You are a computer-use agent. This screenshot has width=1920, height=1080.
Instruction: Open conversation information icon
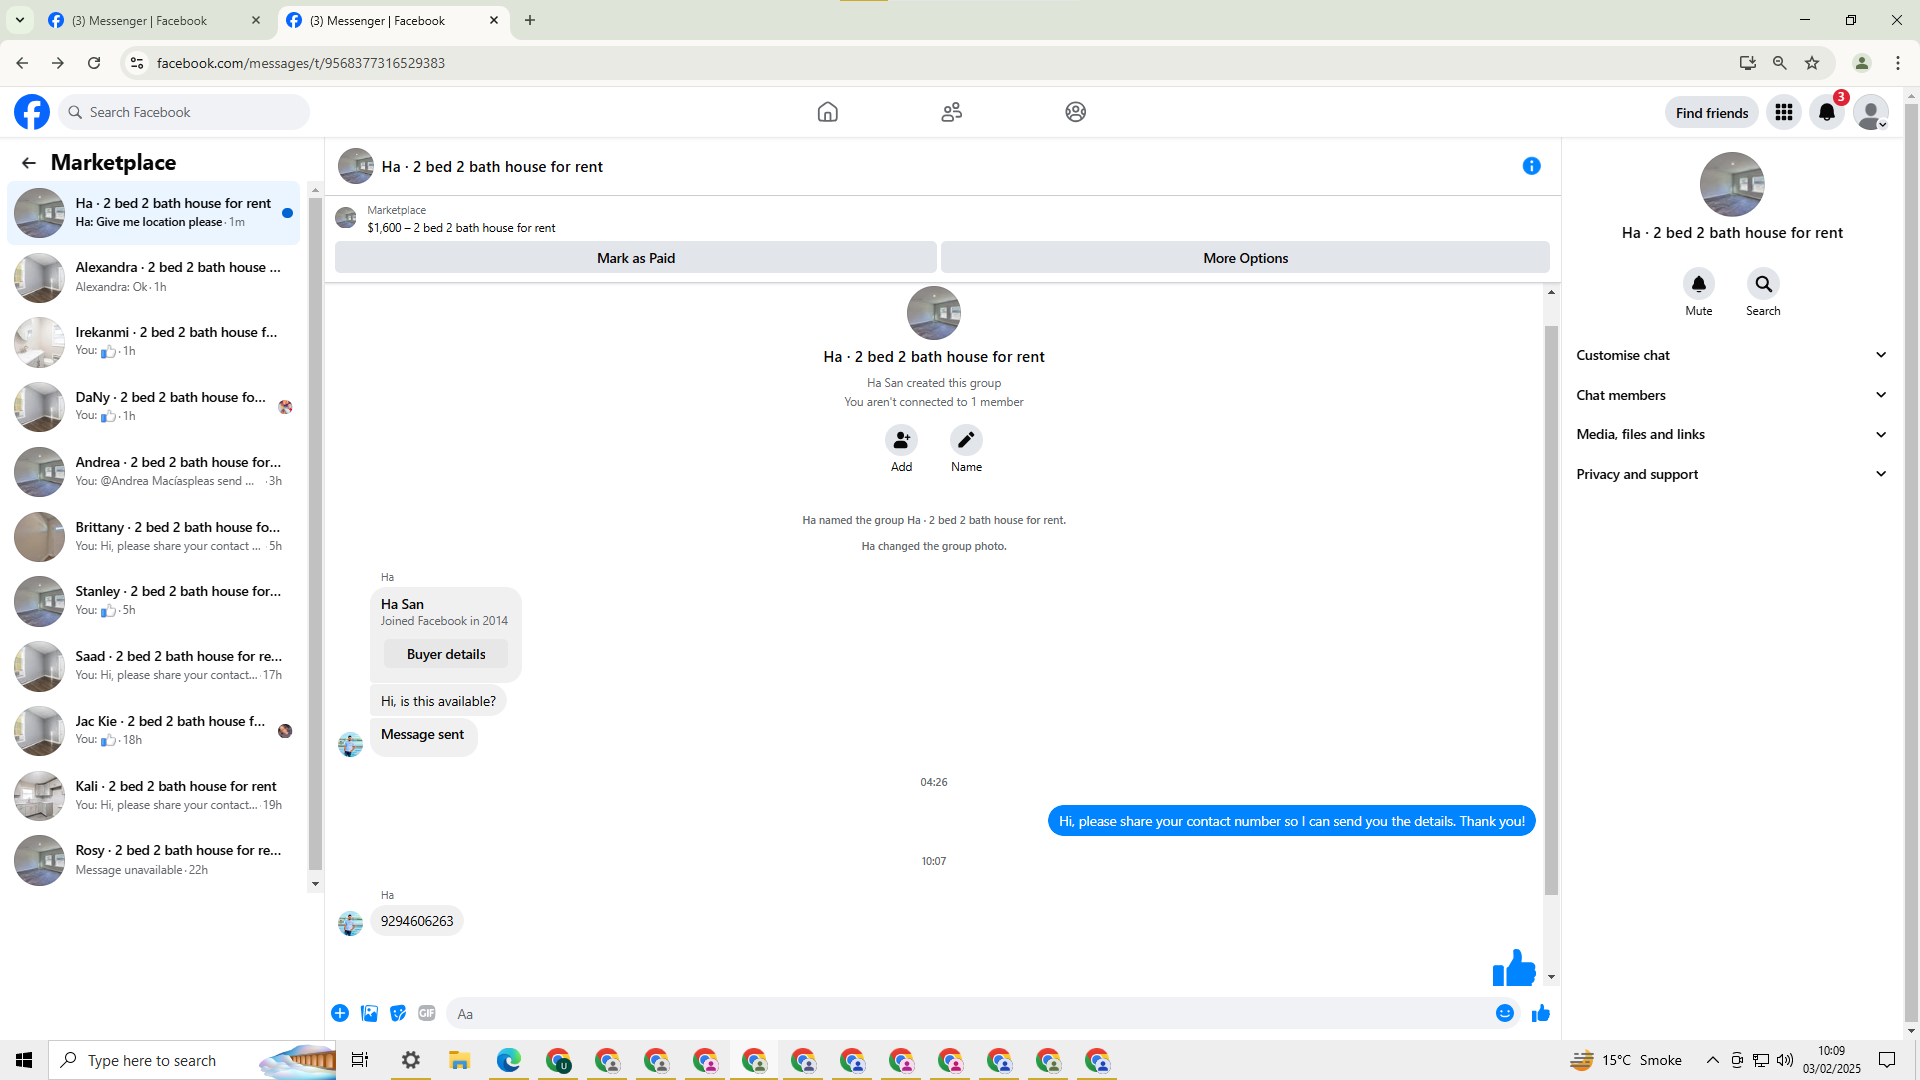pos(1532,166)
